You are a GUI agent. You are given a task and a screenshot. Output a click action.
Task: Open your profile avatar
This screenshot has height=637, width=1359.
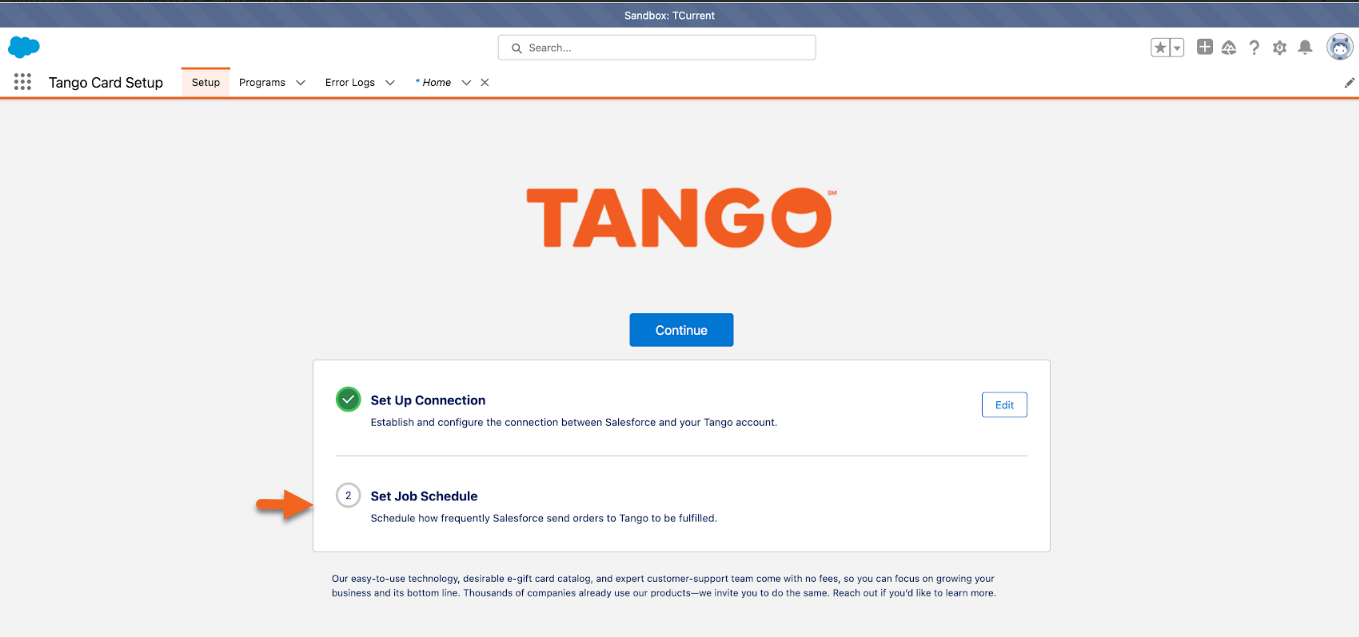[1337, 47]
